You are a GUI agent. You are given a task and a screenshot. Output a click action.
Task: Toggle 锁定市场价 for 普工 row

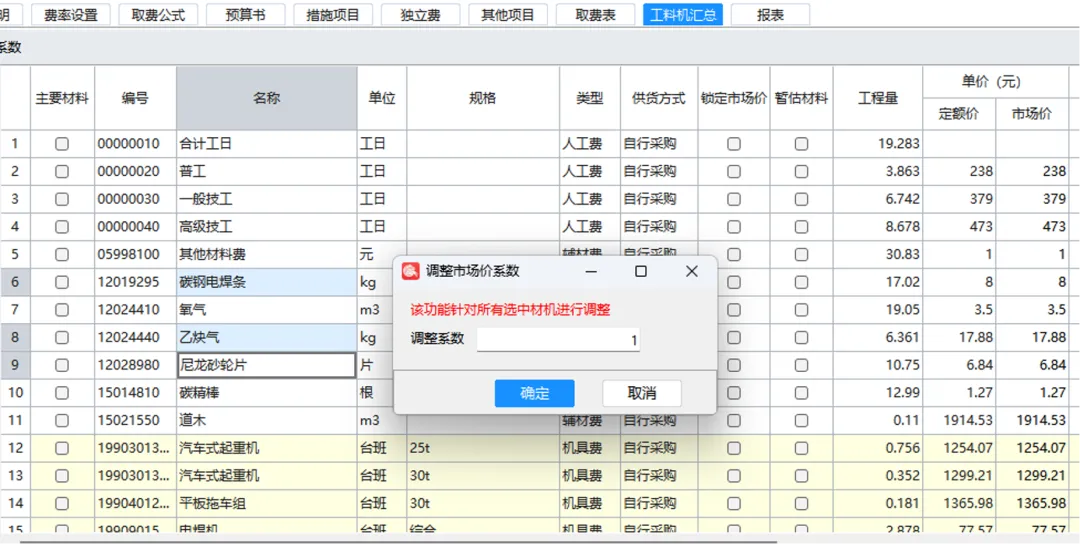click(734, 171)
